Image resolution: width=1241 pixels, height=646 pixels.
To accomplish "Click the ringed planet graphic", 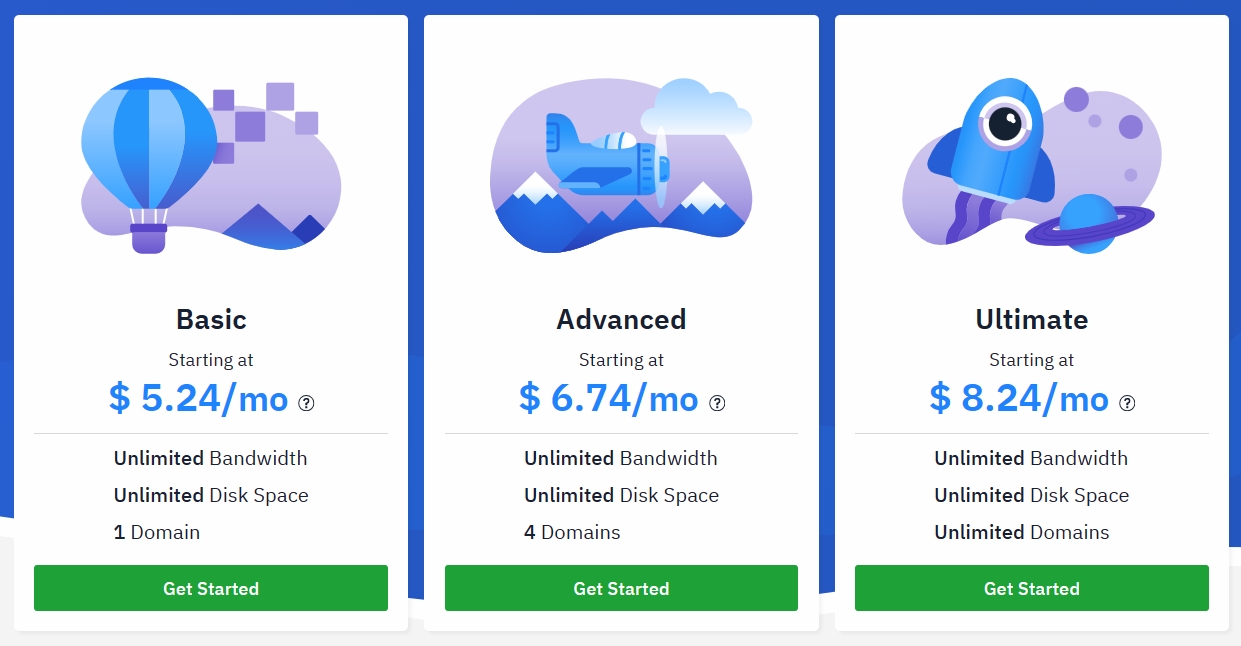I will click(x=1089, y=223).
